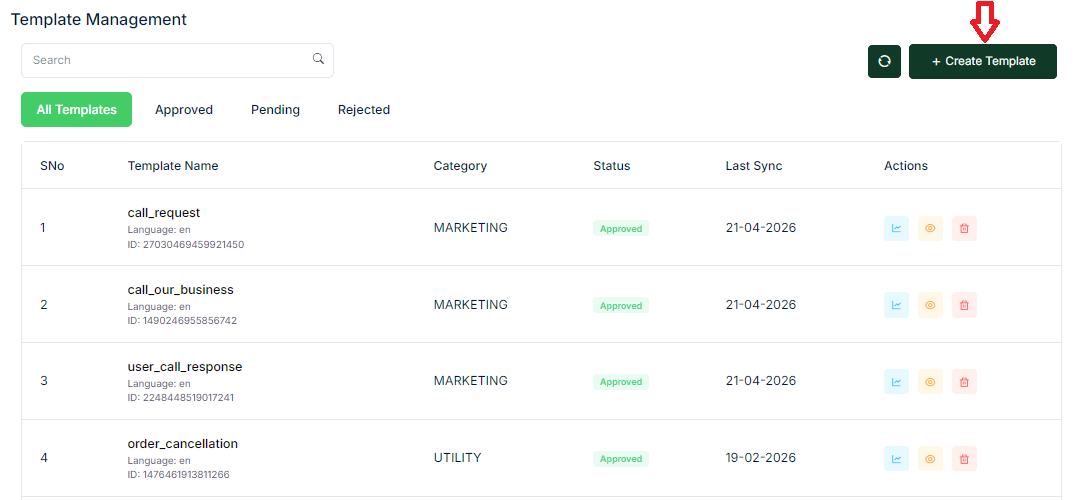1080x500 pixels.
Task: Click ID 1476461913811266 text
Action: [x=178, y=475]
